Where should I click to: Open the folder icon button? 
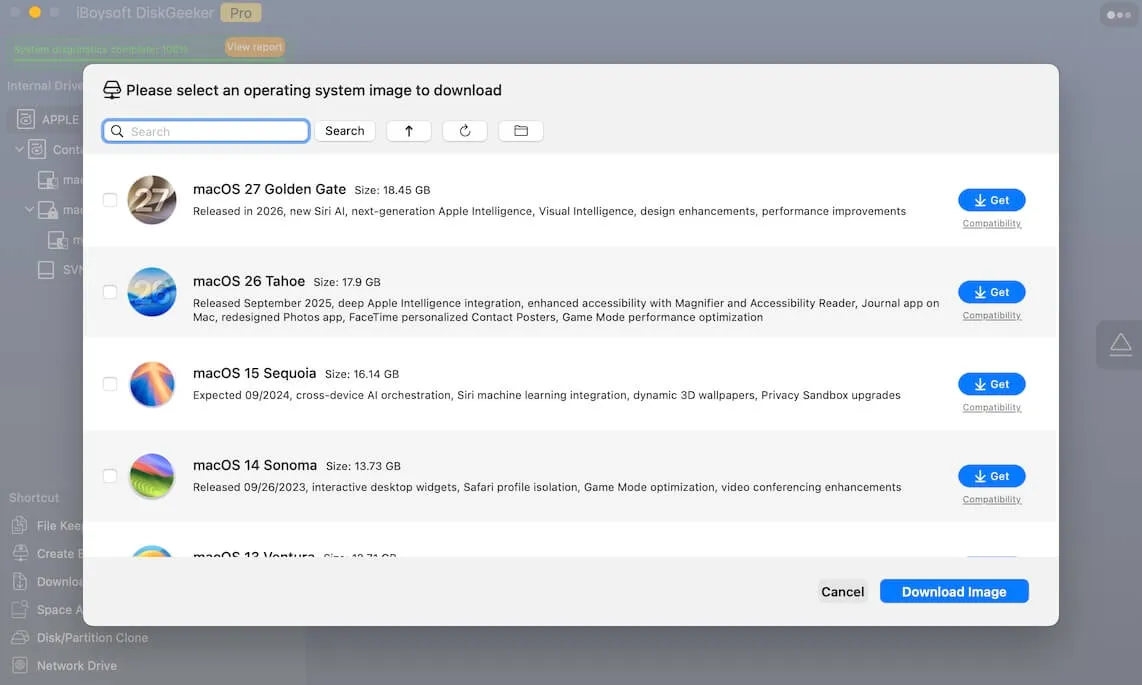pyautogui.click(x=521, y=131)
